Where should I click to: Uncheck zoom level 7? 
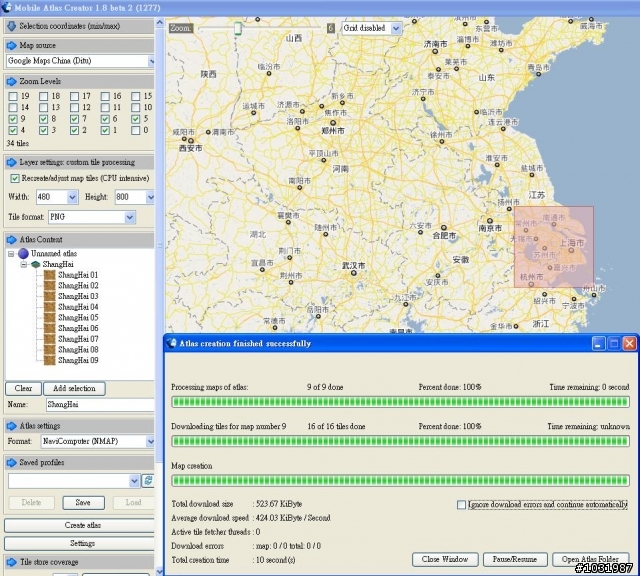click(74, 119)
